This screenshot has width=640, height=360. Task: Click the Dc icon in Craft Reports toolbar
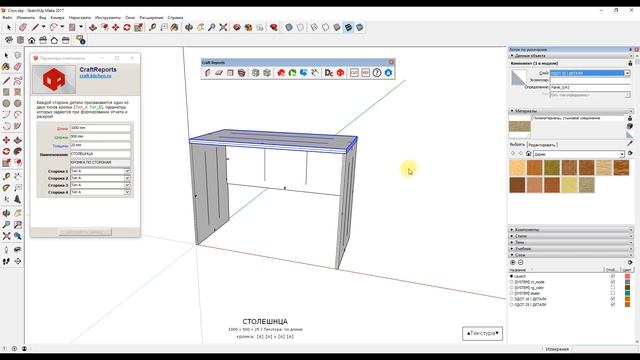tap(329, 73)
